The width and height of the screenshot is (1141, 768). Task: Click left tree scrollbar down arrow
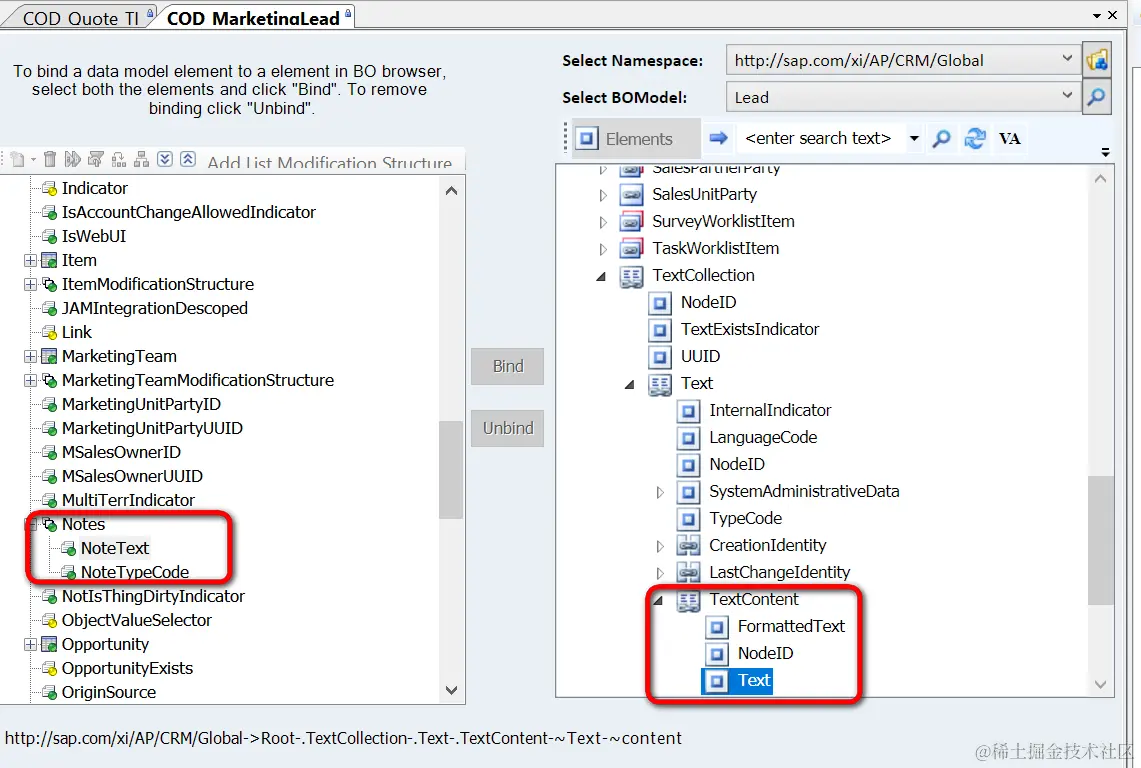(x=451, y=690)
